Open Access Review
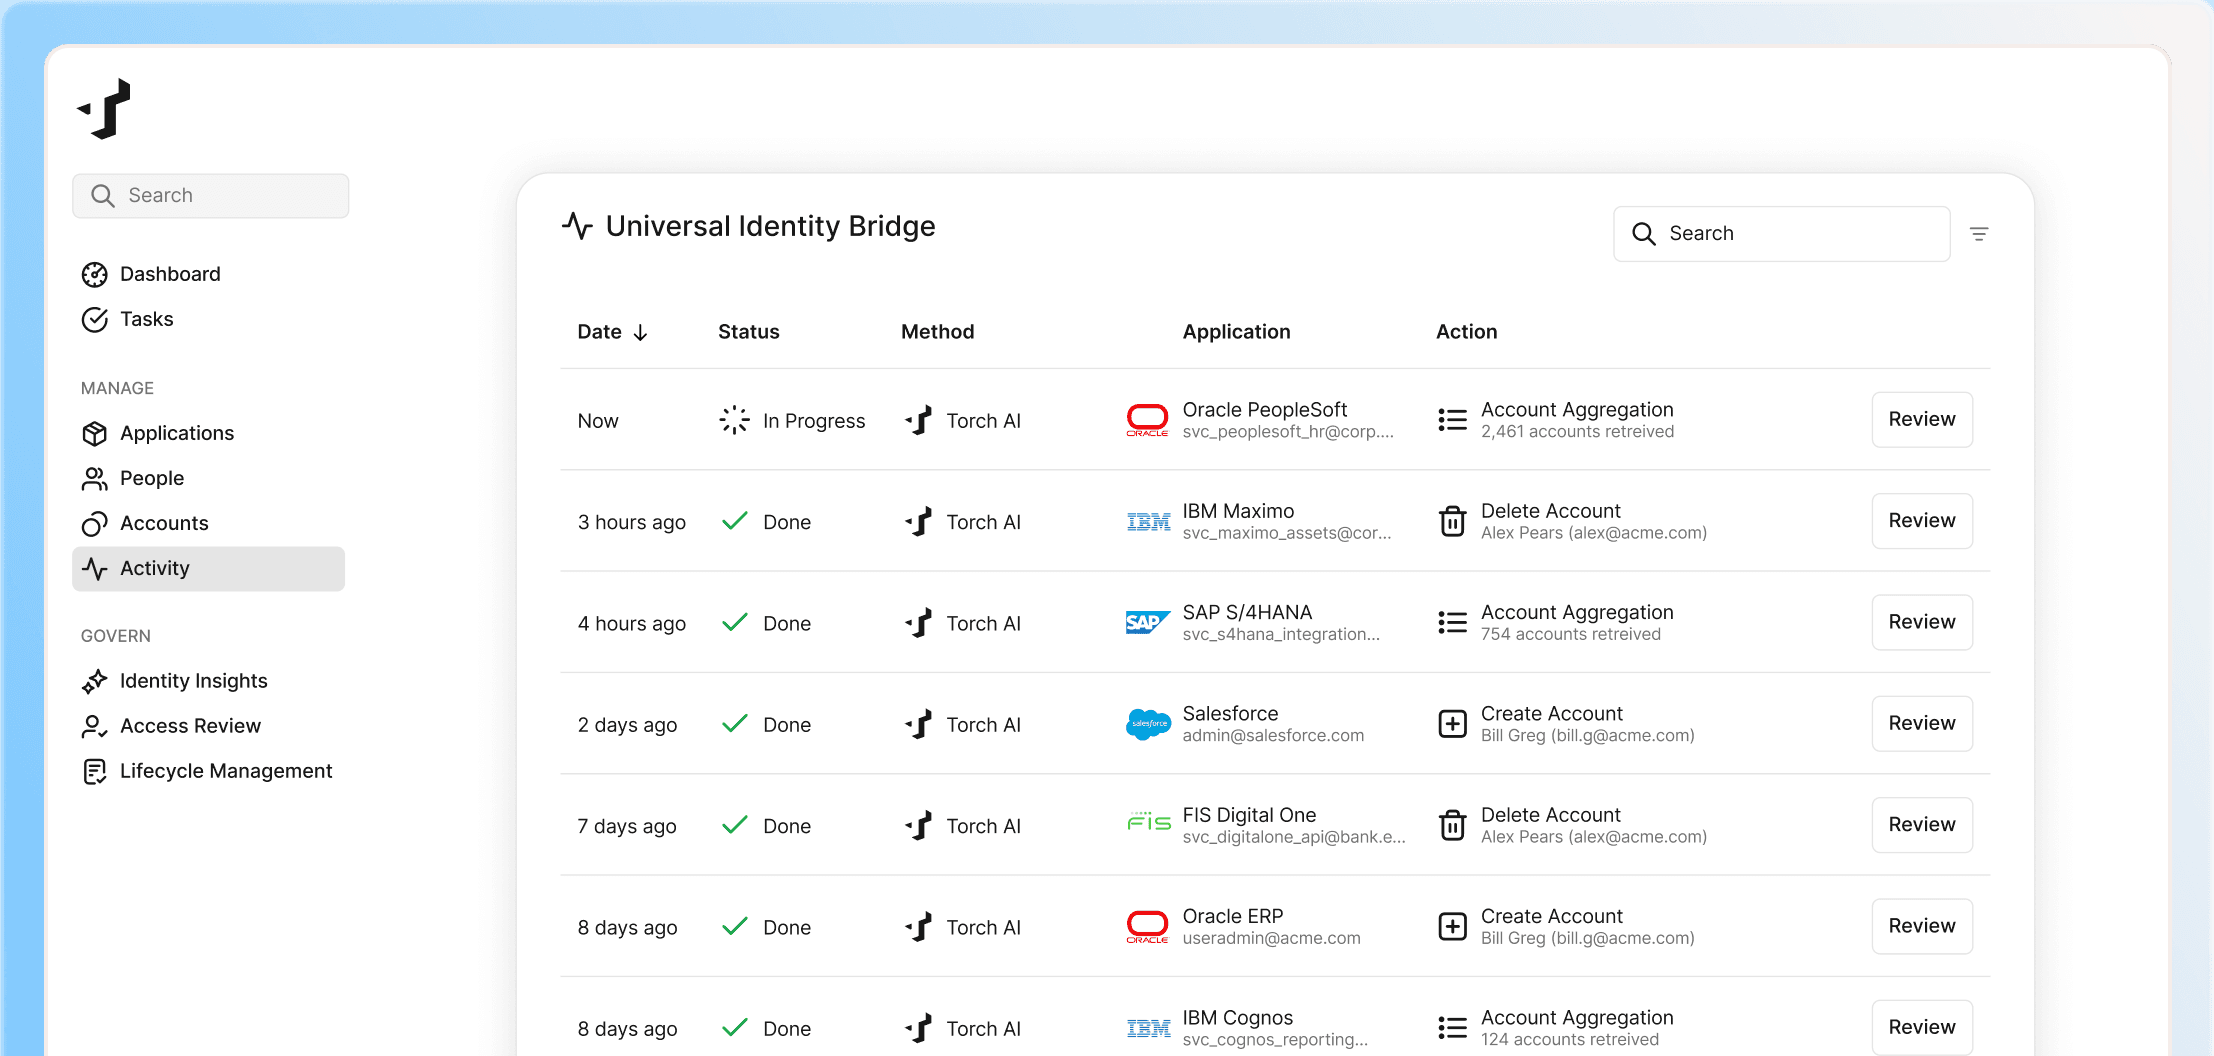Image resolution: width=2214 pixels, height=1056 pixels. point(190,726)
